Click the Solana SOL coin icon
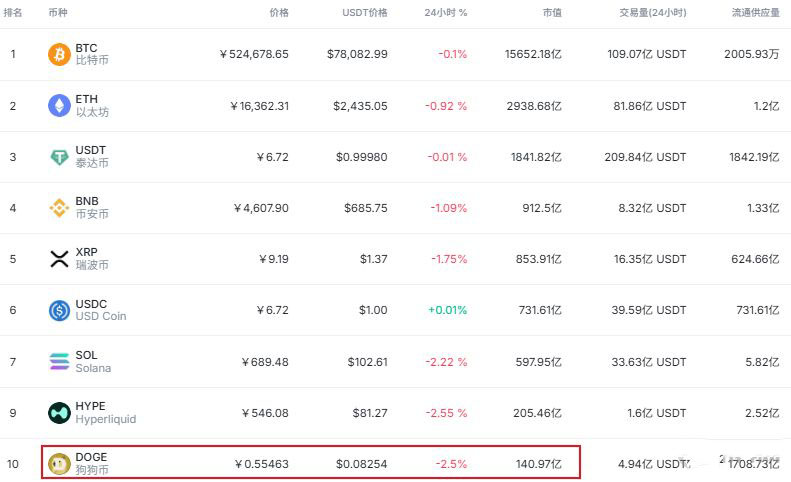 (x=59, y=361)
